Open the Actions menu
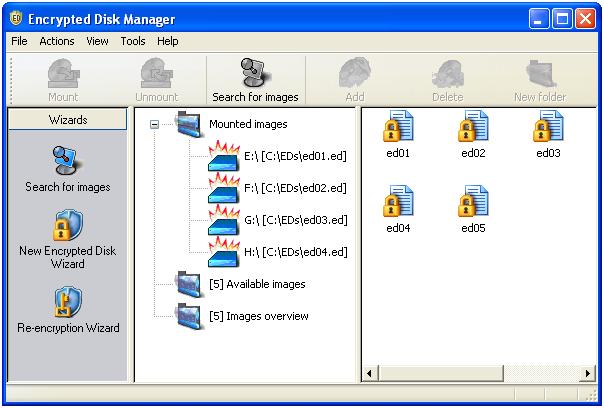The image size is (604, 408). tap(57, 41)
